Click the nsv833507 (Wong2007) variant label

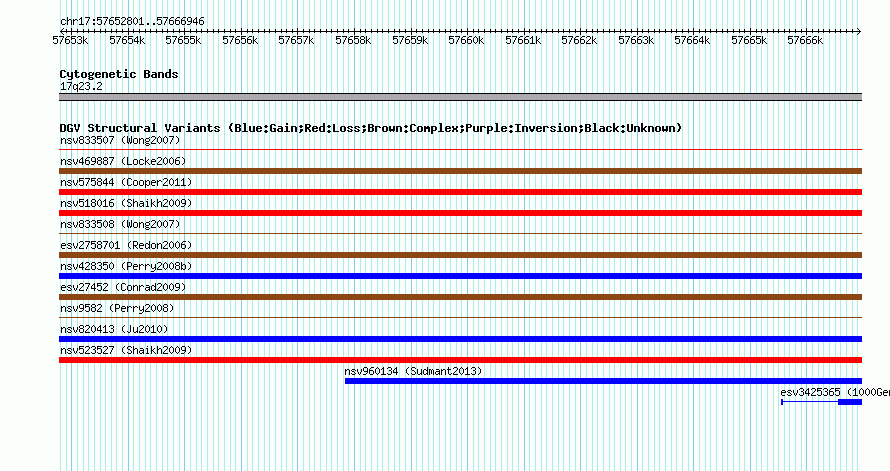point(120,140)
